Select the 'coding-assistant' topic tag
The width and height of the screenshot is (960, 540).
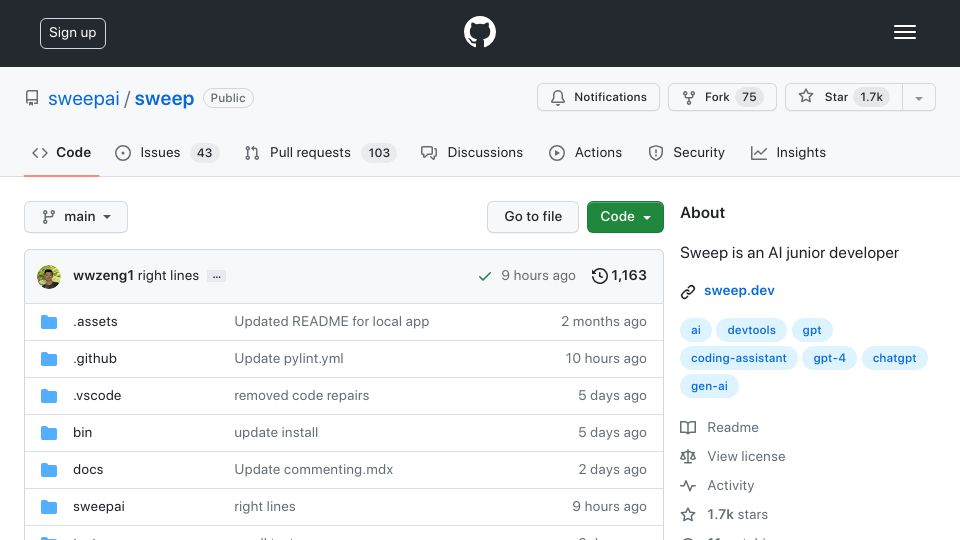(738, 358)
